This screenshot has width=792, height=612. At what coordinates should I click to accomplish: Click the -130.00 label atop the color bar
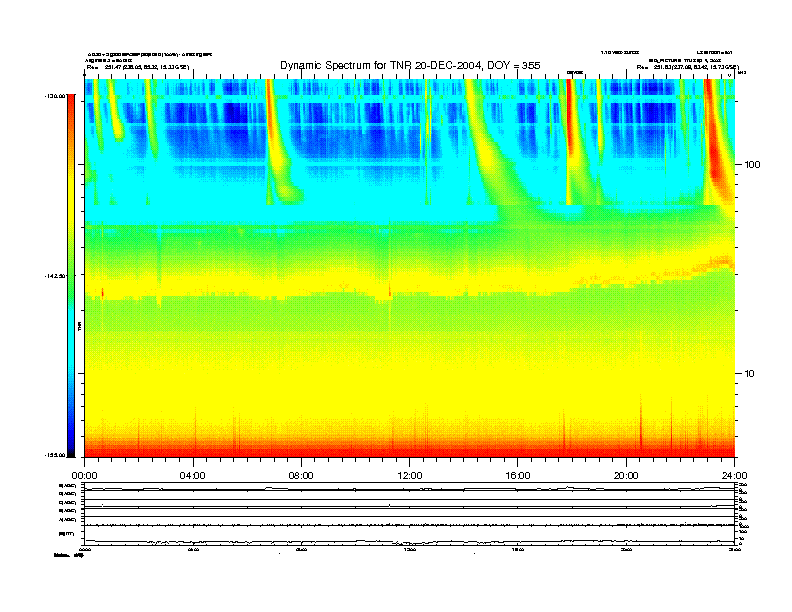[x=55, y=95]
